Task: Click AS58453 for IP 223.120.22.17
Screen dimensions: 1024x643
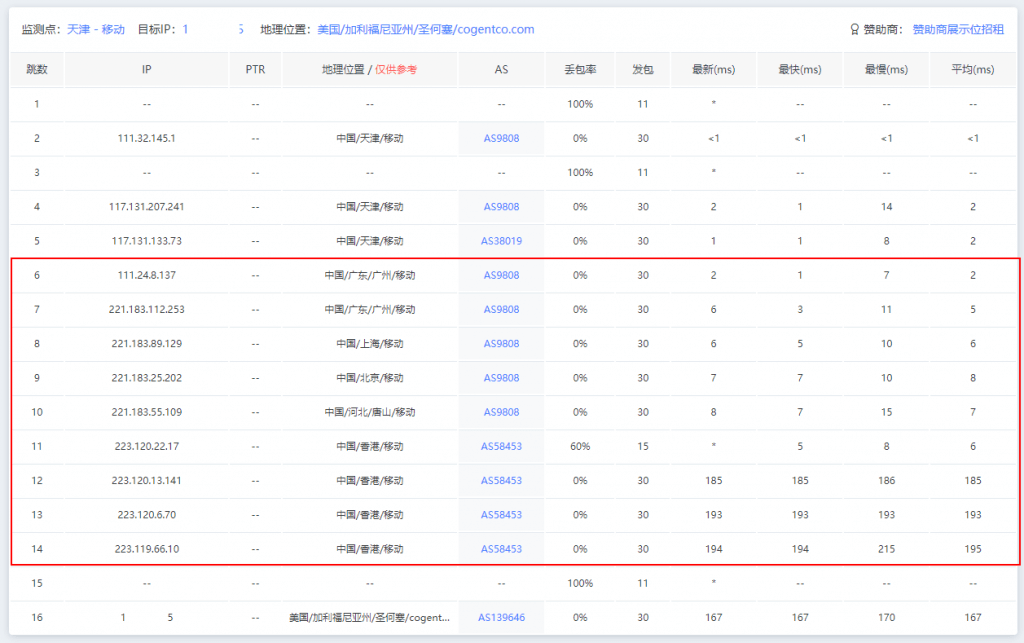Action: [501, 447]
